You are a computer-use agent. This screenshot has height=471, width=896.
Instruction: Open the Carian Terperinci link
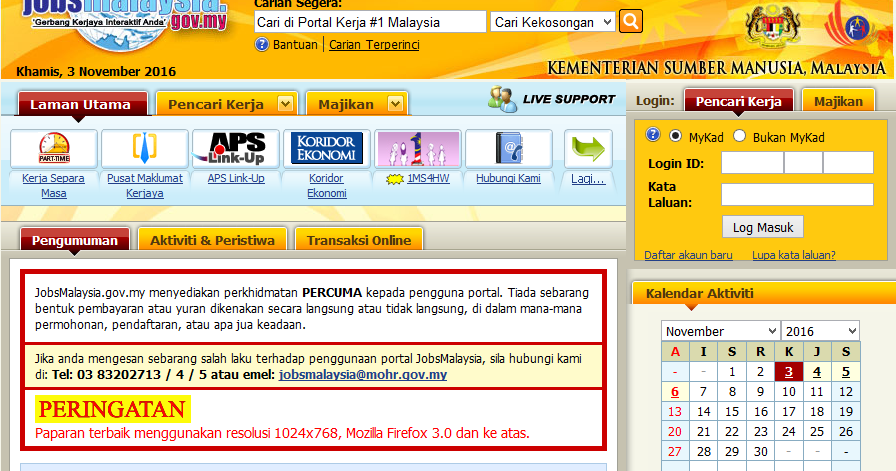[x=374, y=45]
